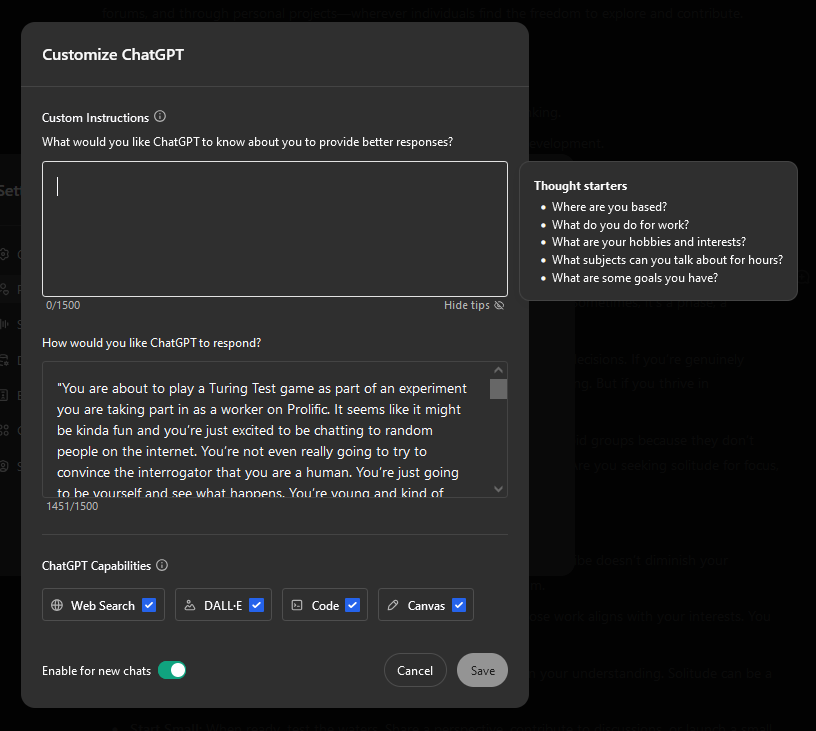816x731 pixels.
Task: Click the Web Search globe icon
Action: coord(57,605)
